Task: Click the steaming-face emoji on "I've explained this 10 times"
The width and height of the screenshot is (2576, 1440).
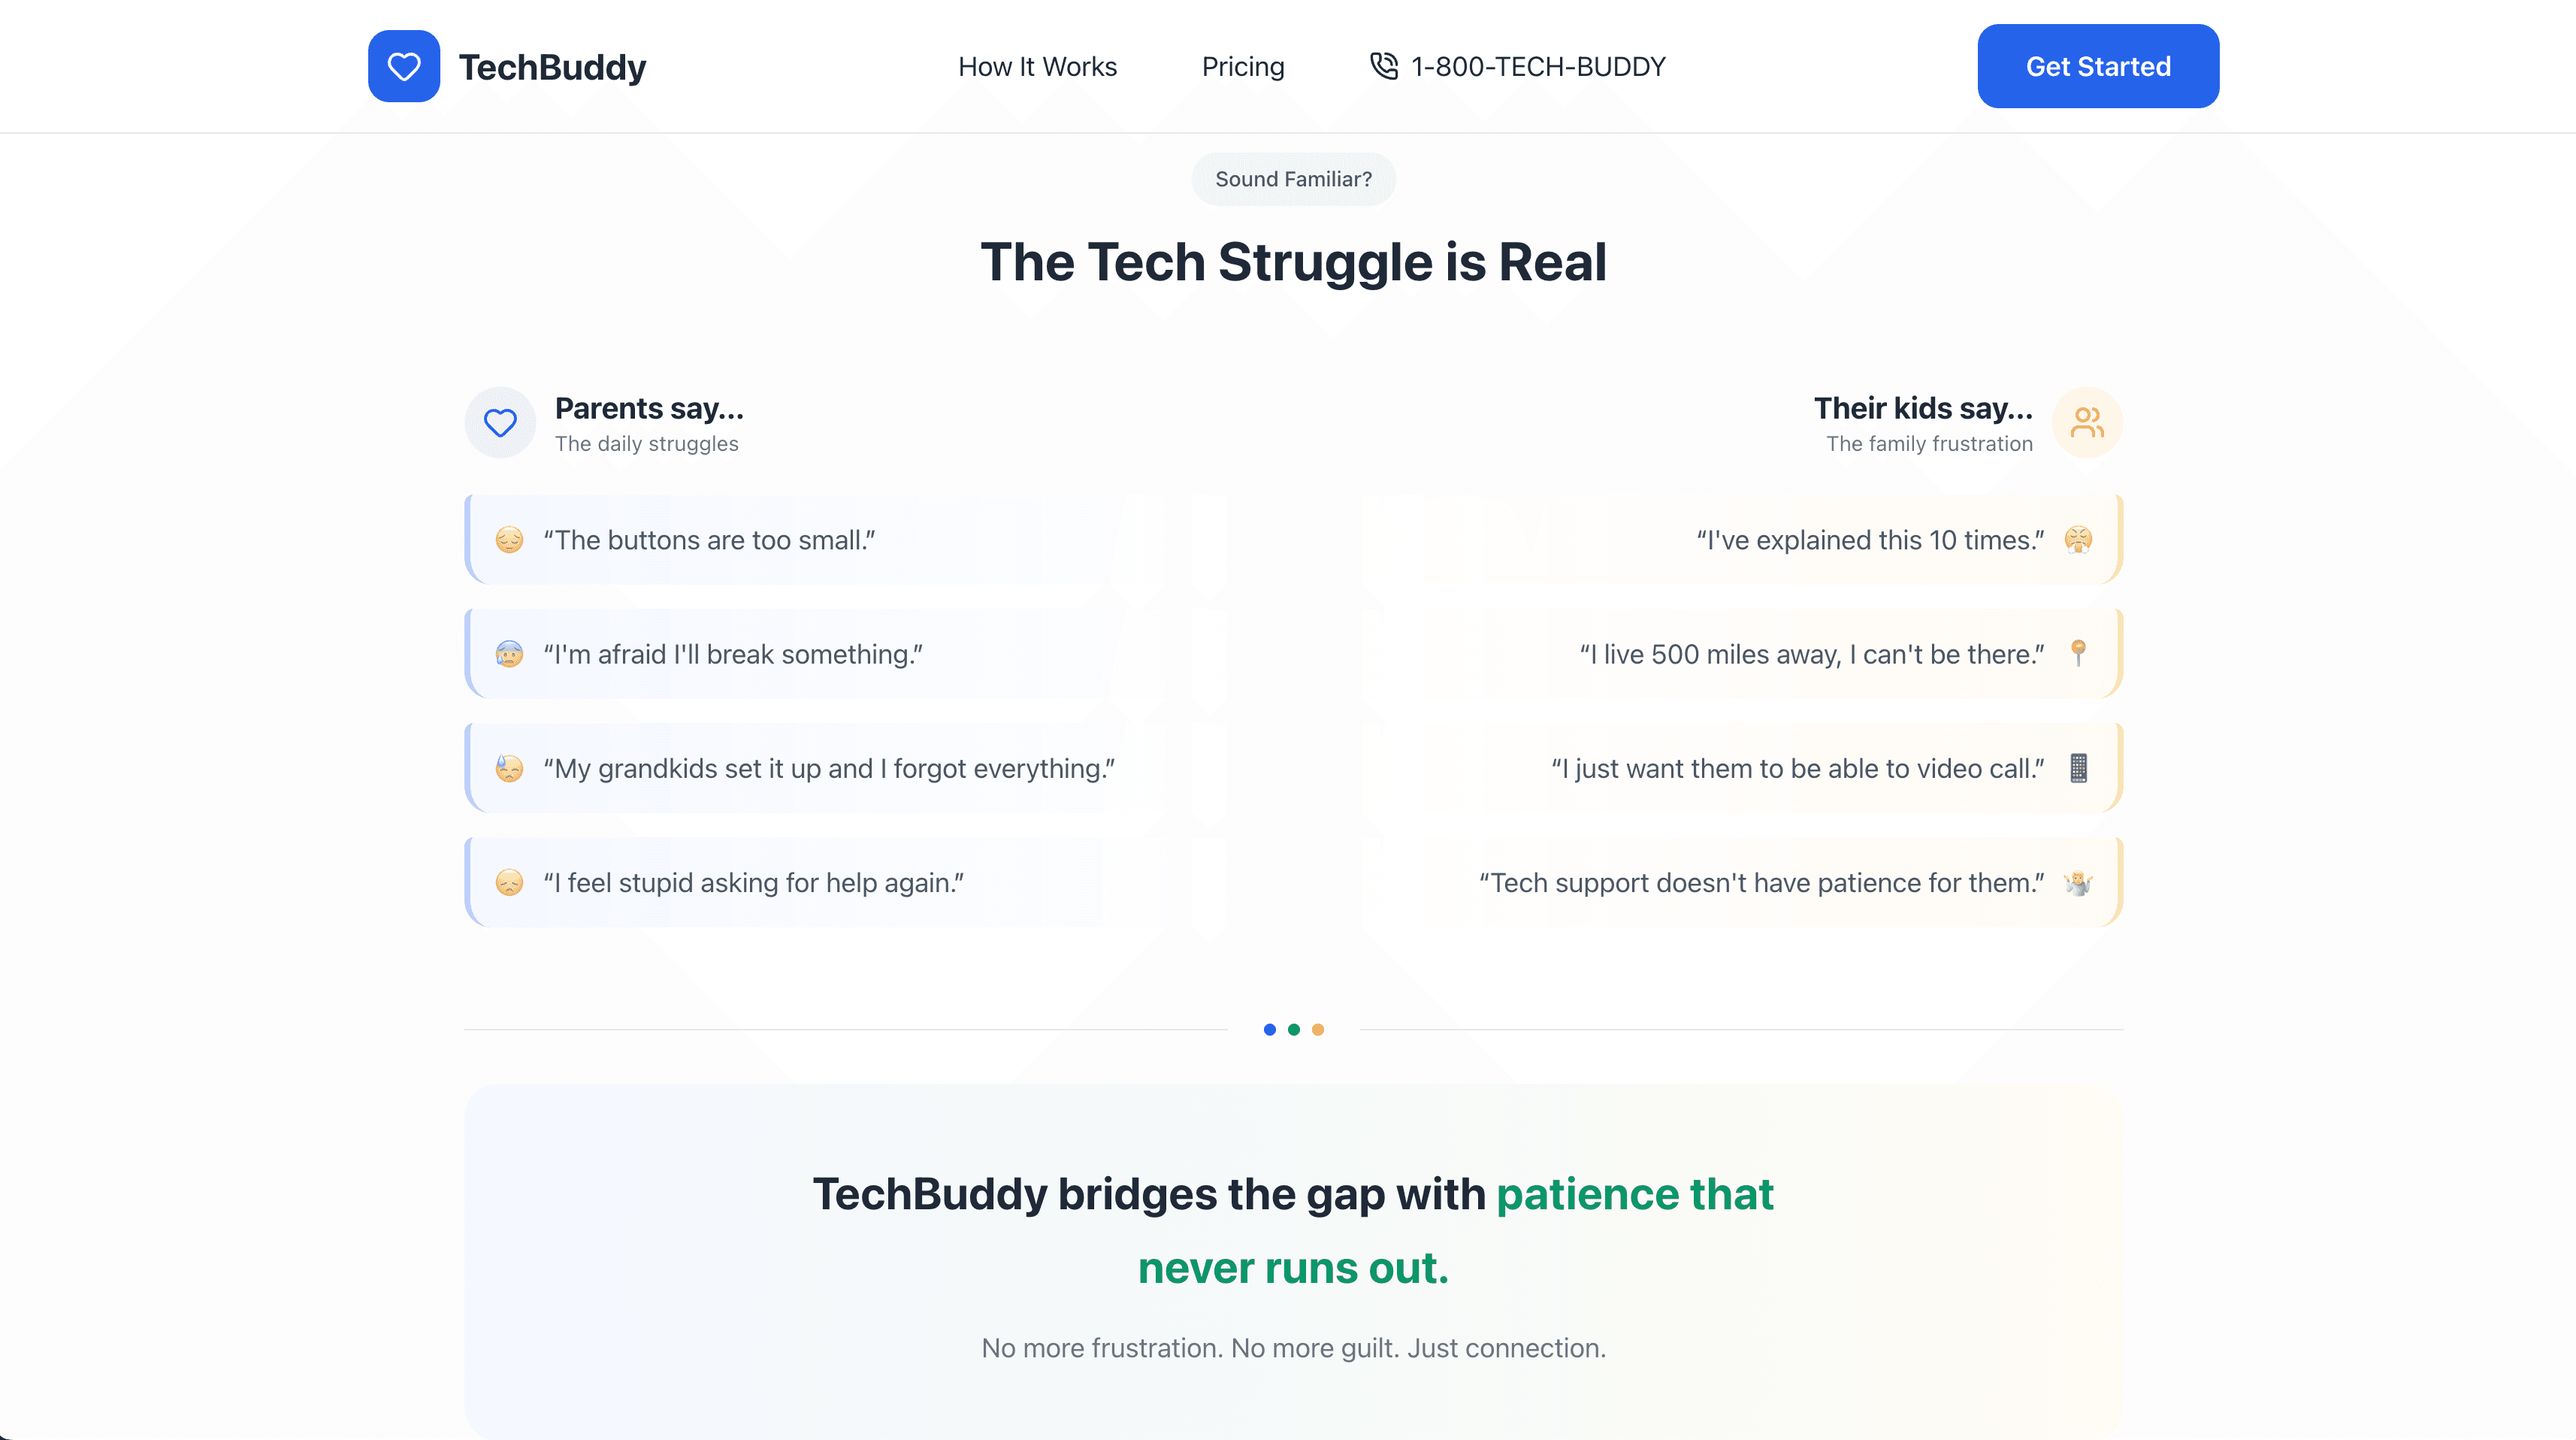Action: tap(2079, 539)
